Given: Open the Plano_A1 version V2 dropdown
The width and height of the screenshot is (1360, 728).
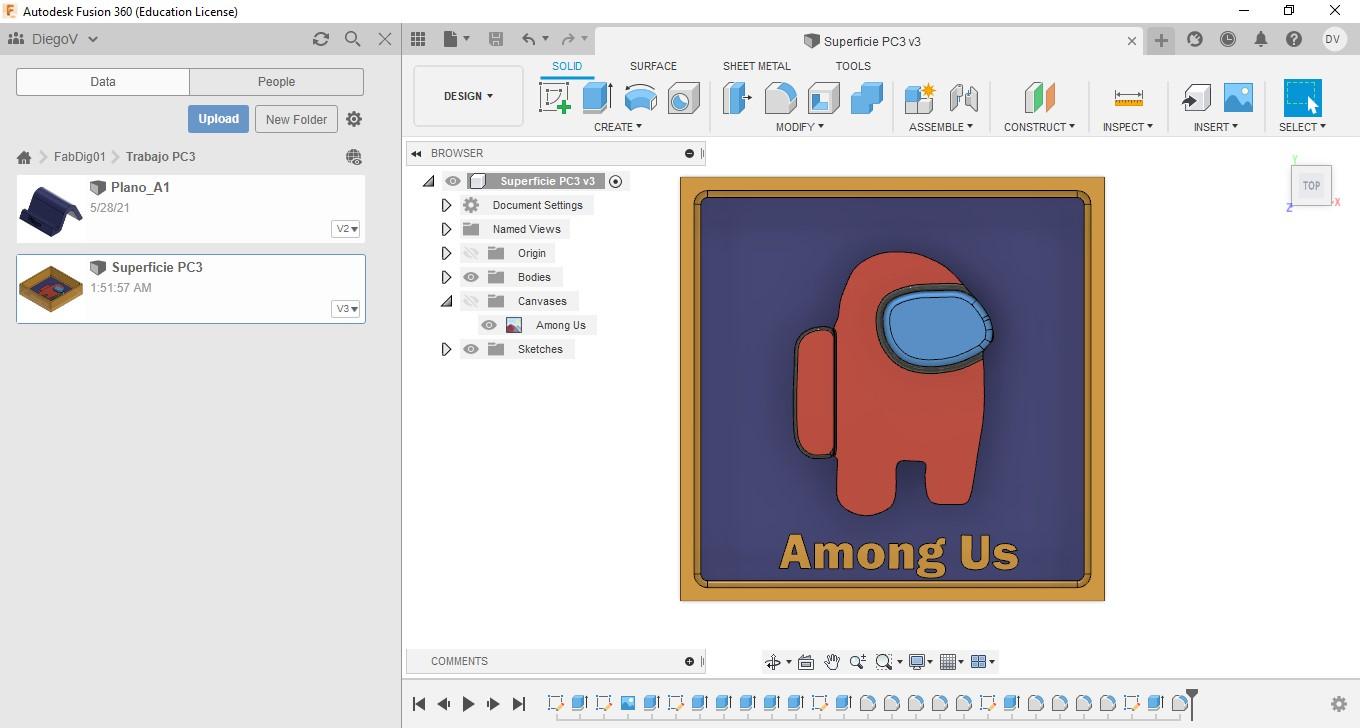Looking at the screenshot, I should [346, 229].
